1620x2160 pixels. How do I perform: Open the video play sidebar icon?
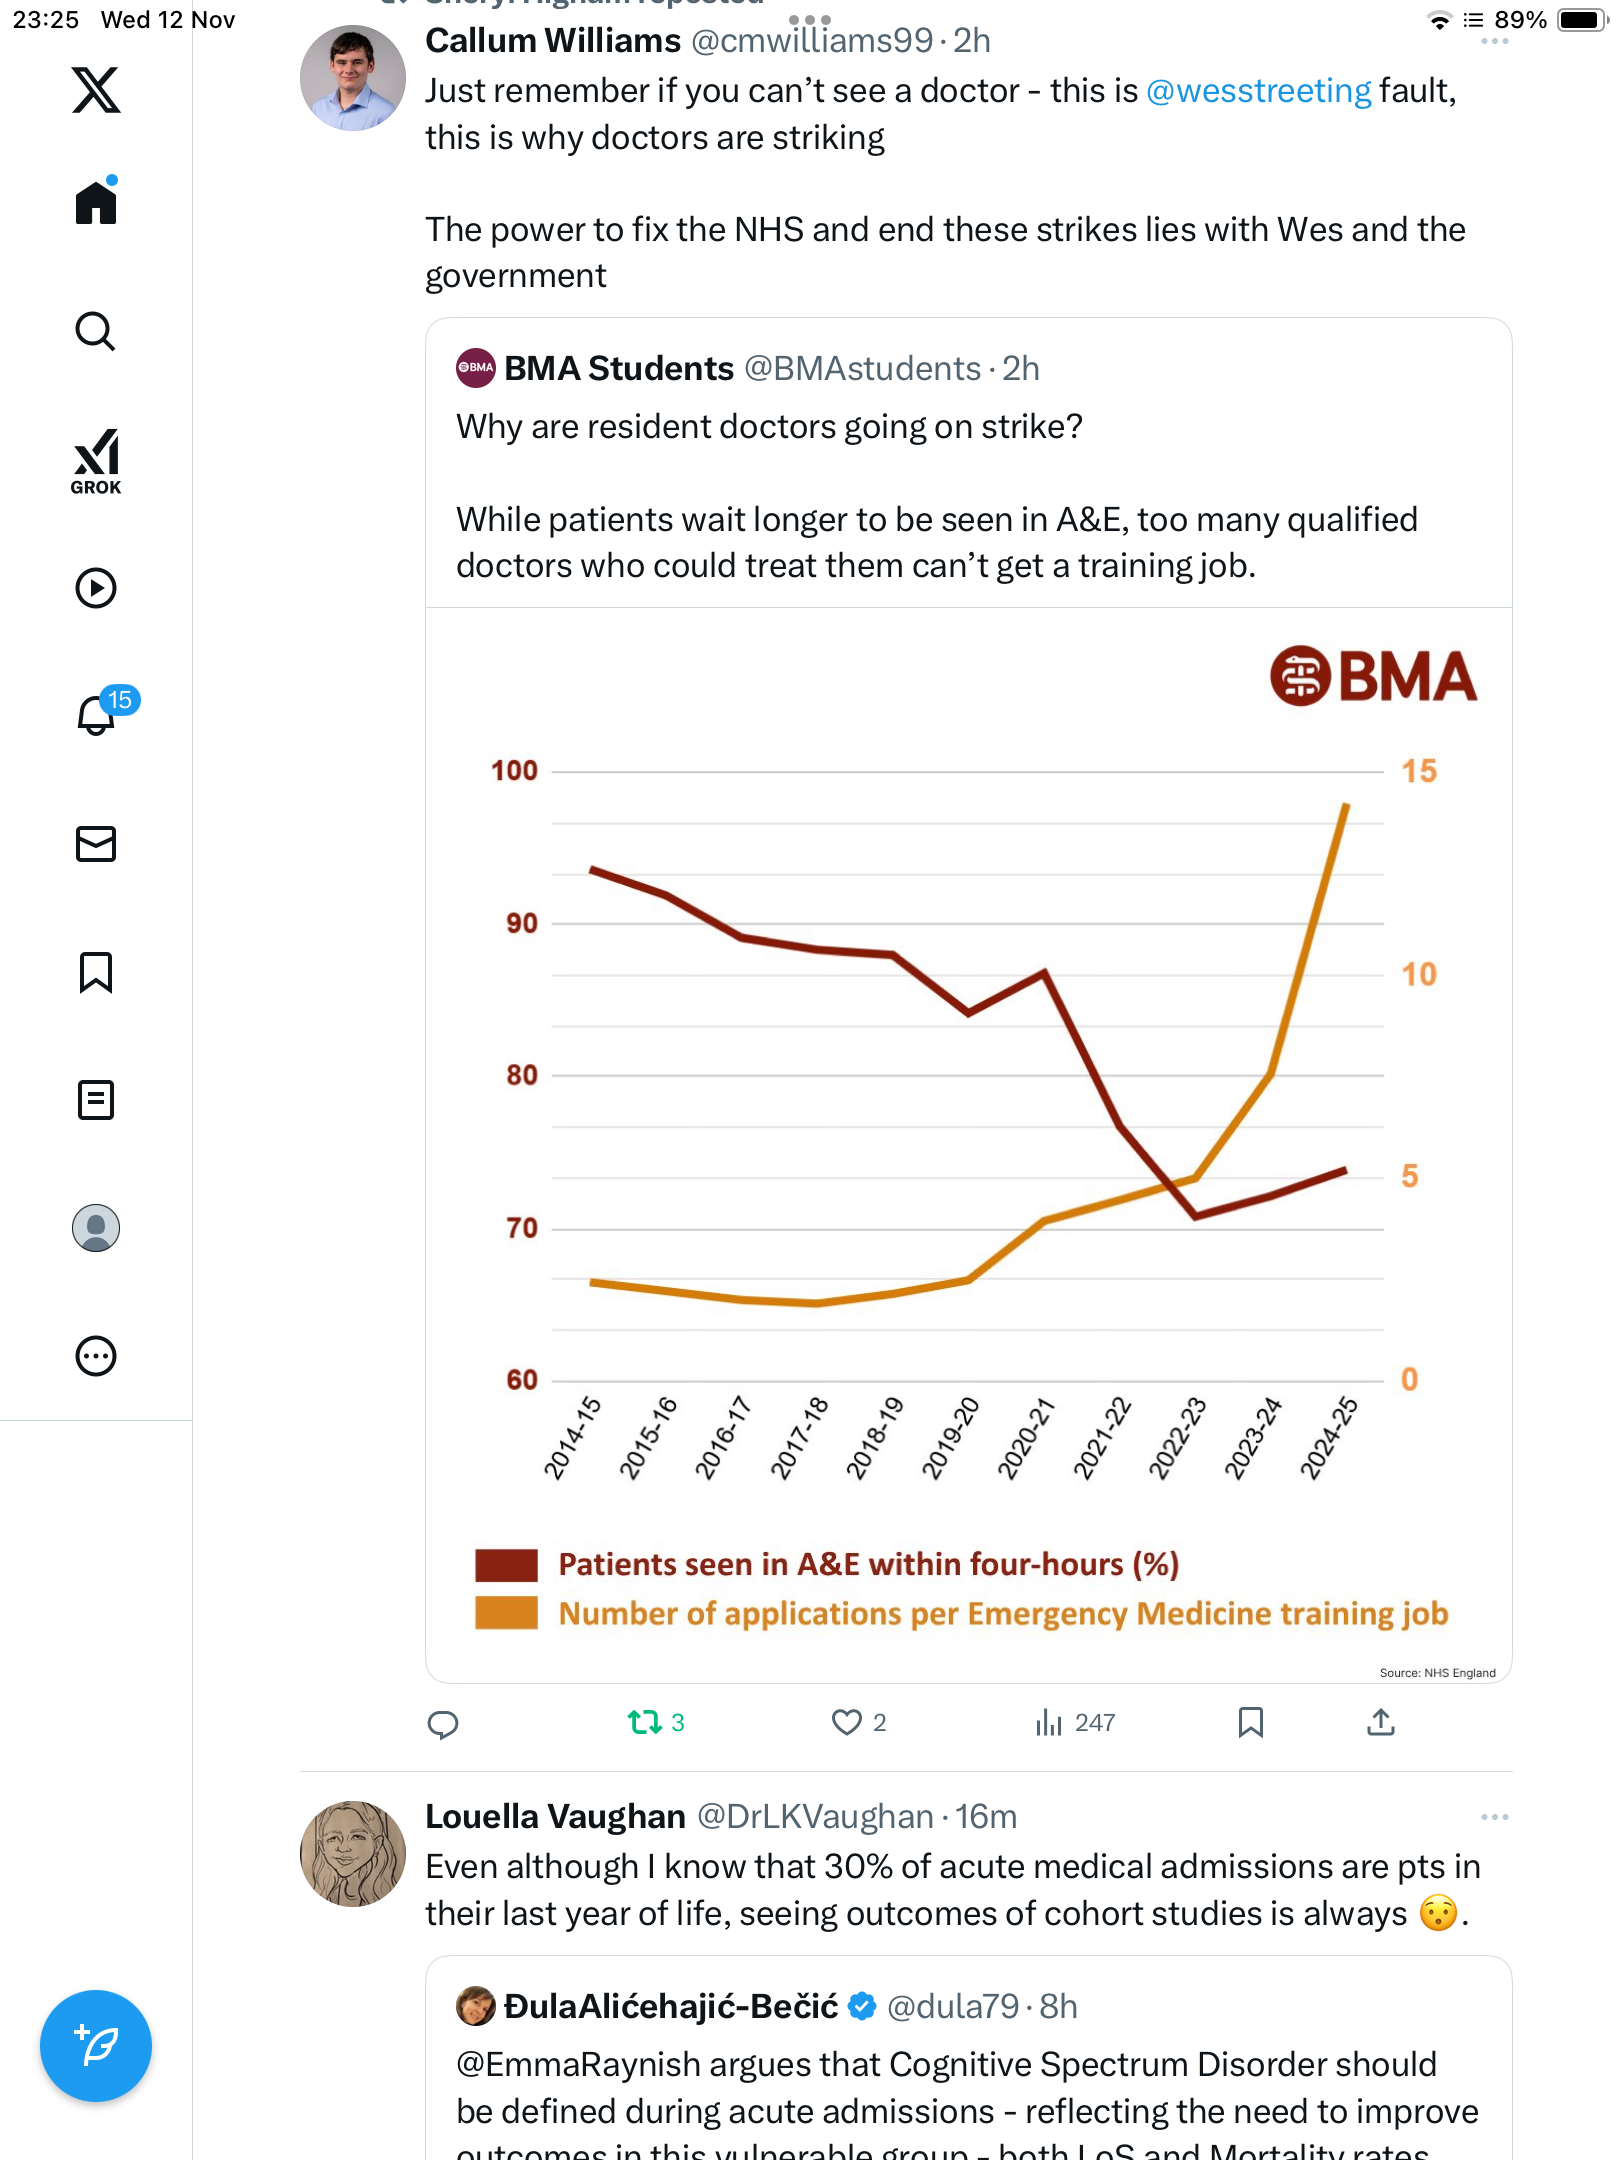(x=96, y=588)
